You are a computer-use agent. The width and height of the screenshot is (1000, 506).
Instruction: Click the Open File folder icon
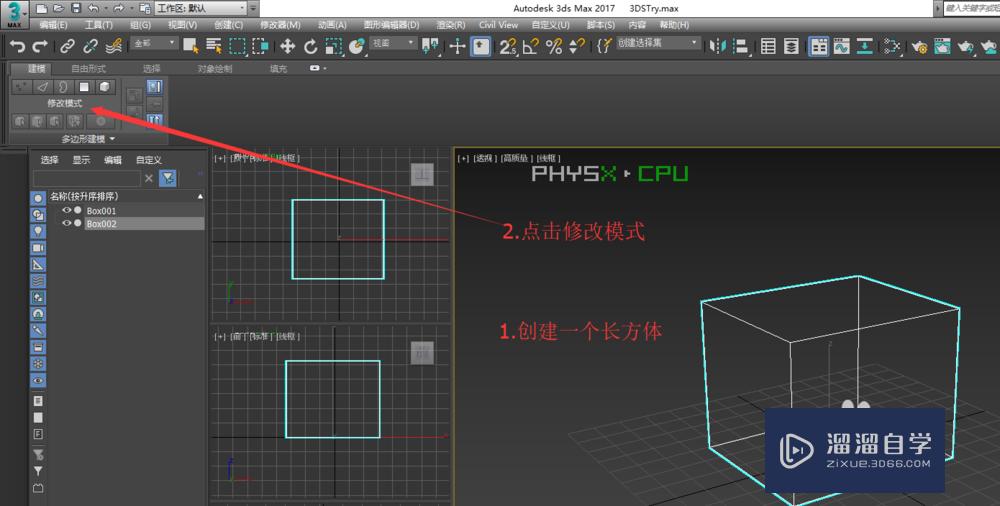coord(59,8)
